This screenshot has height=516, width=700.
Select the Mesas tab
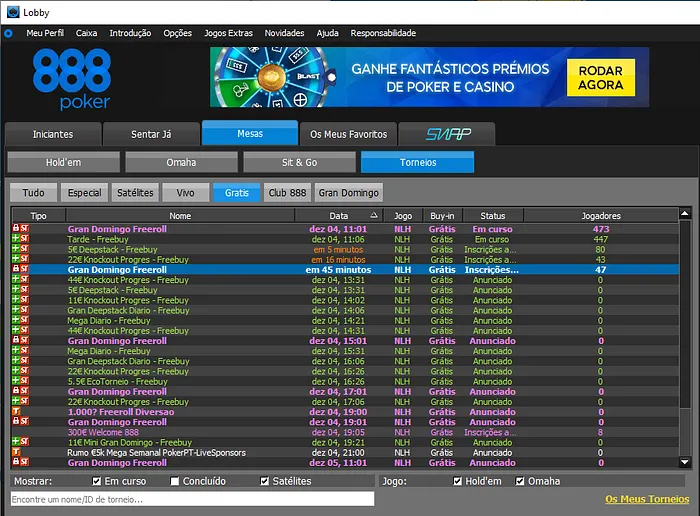(x=250, y=133)
